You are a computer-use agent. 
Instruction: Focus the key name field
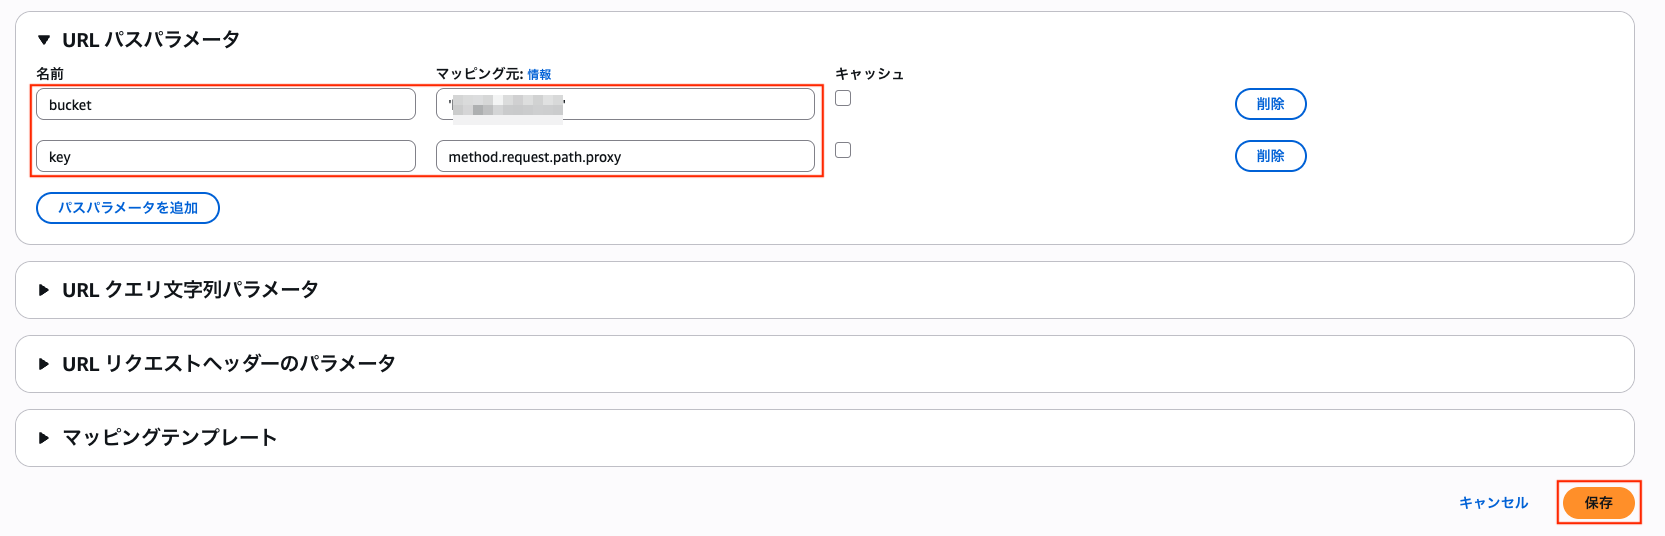(x=226, y=156)
